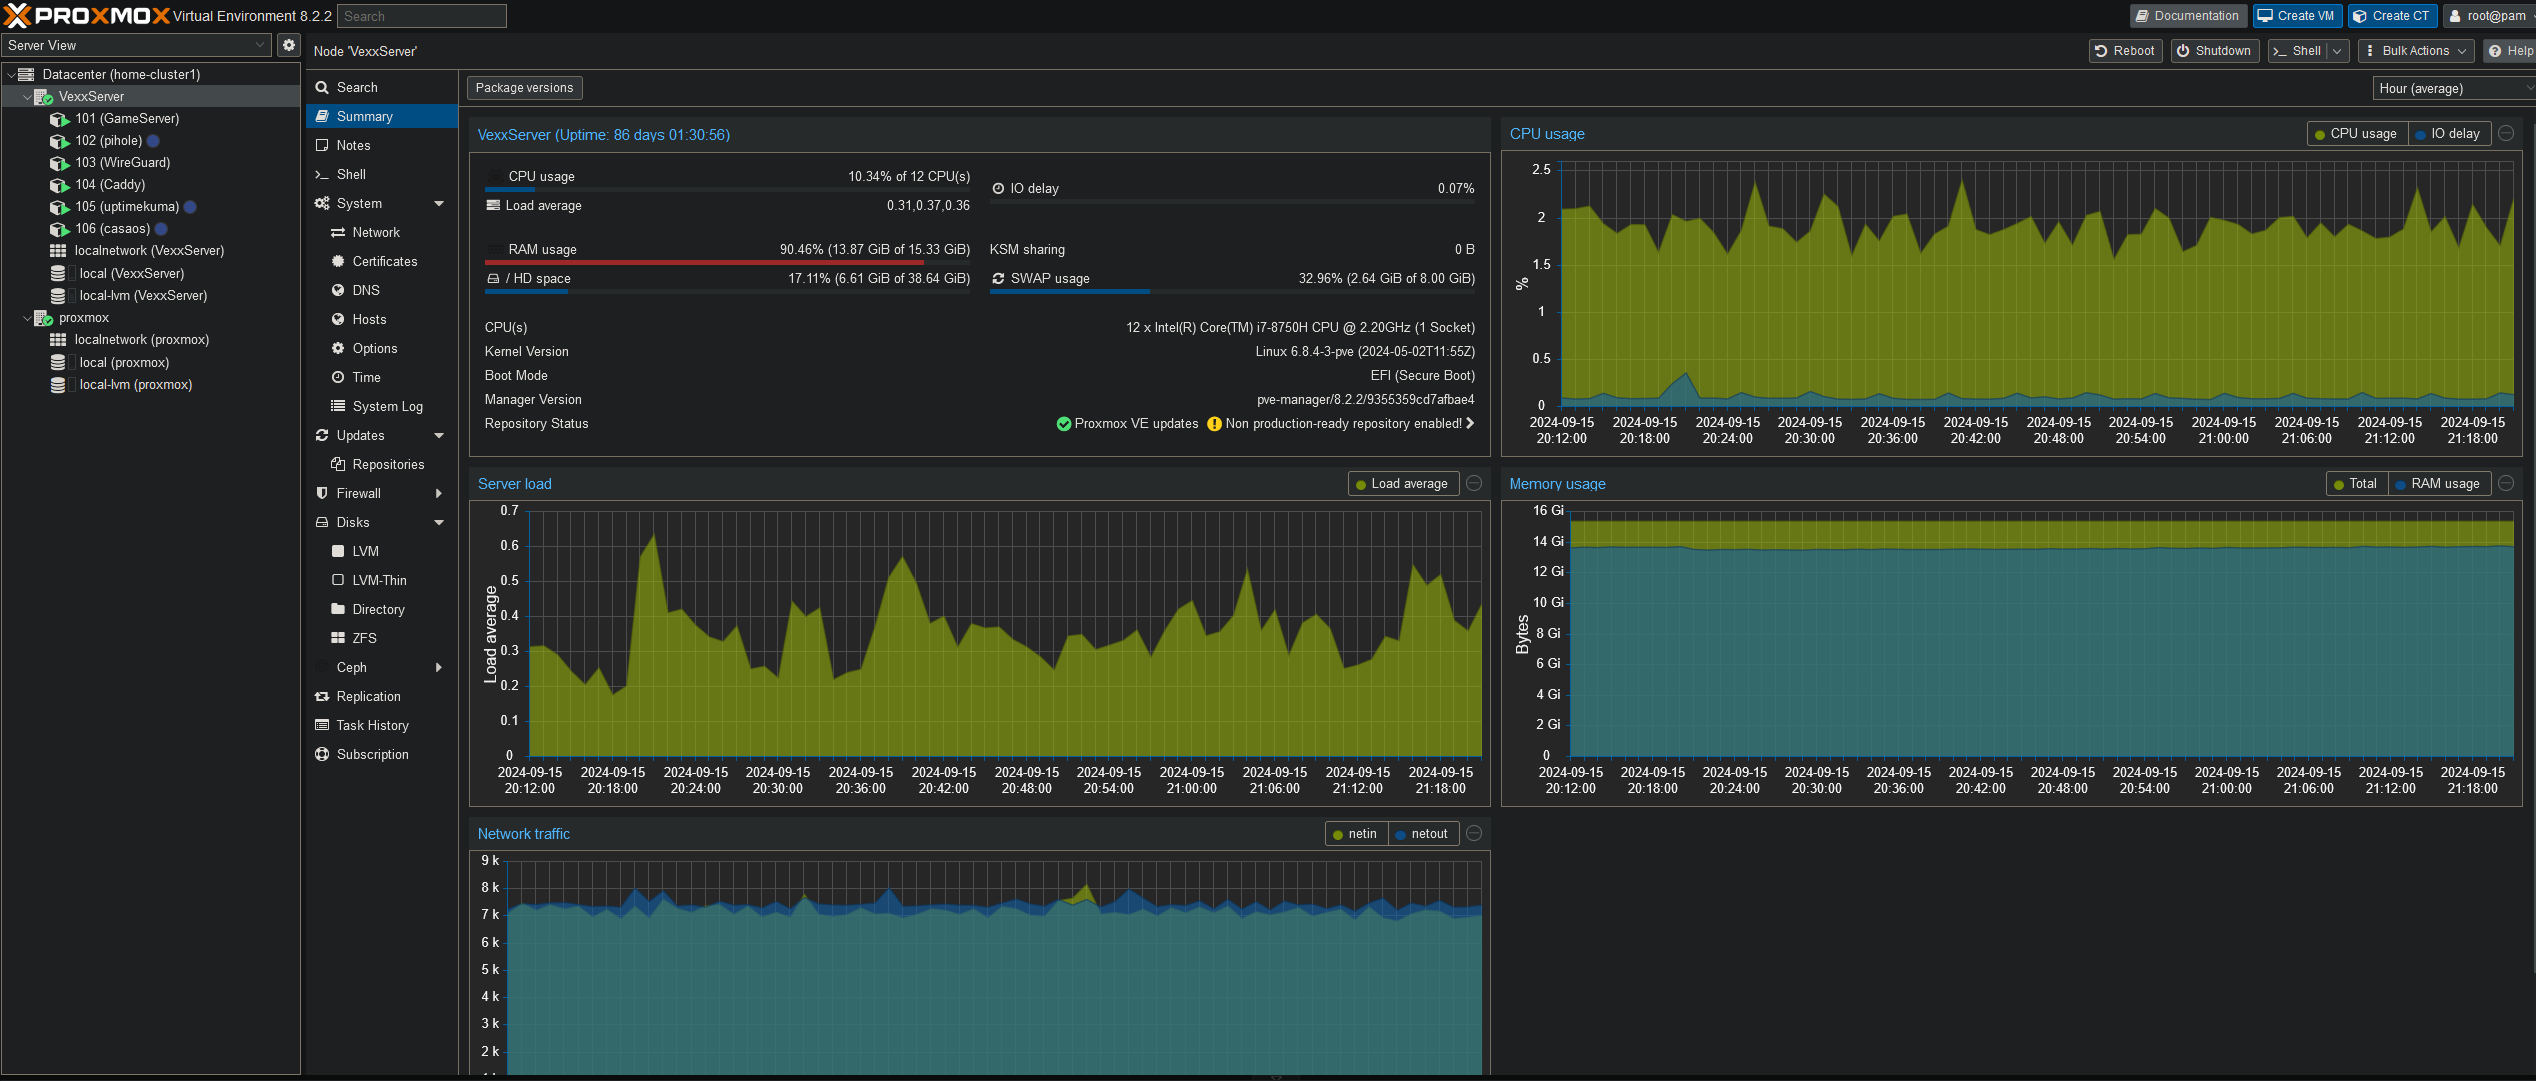Open the Task History panel
This screenshot has height=1081, width=2536.
coord(373,725)
